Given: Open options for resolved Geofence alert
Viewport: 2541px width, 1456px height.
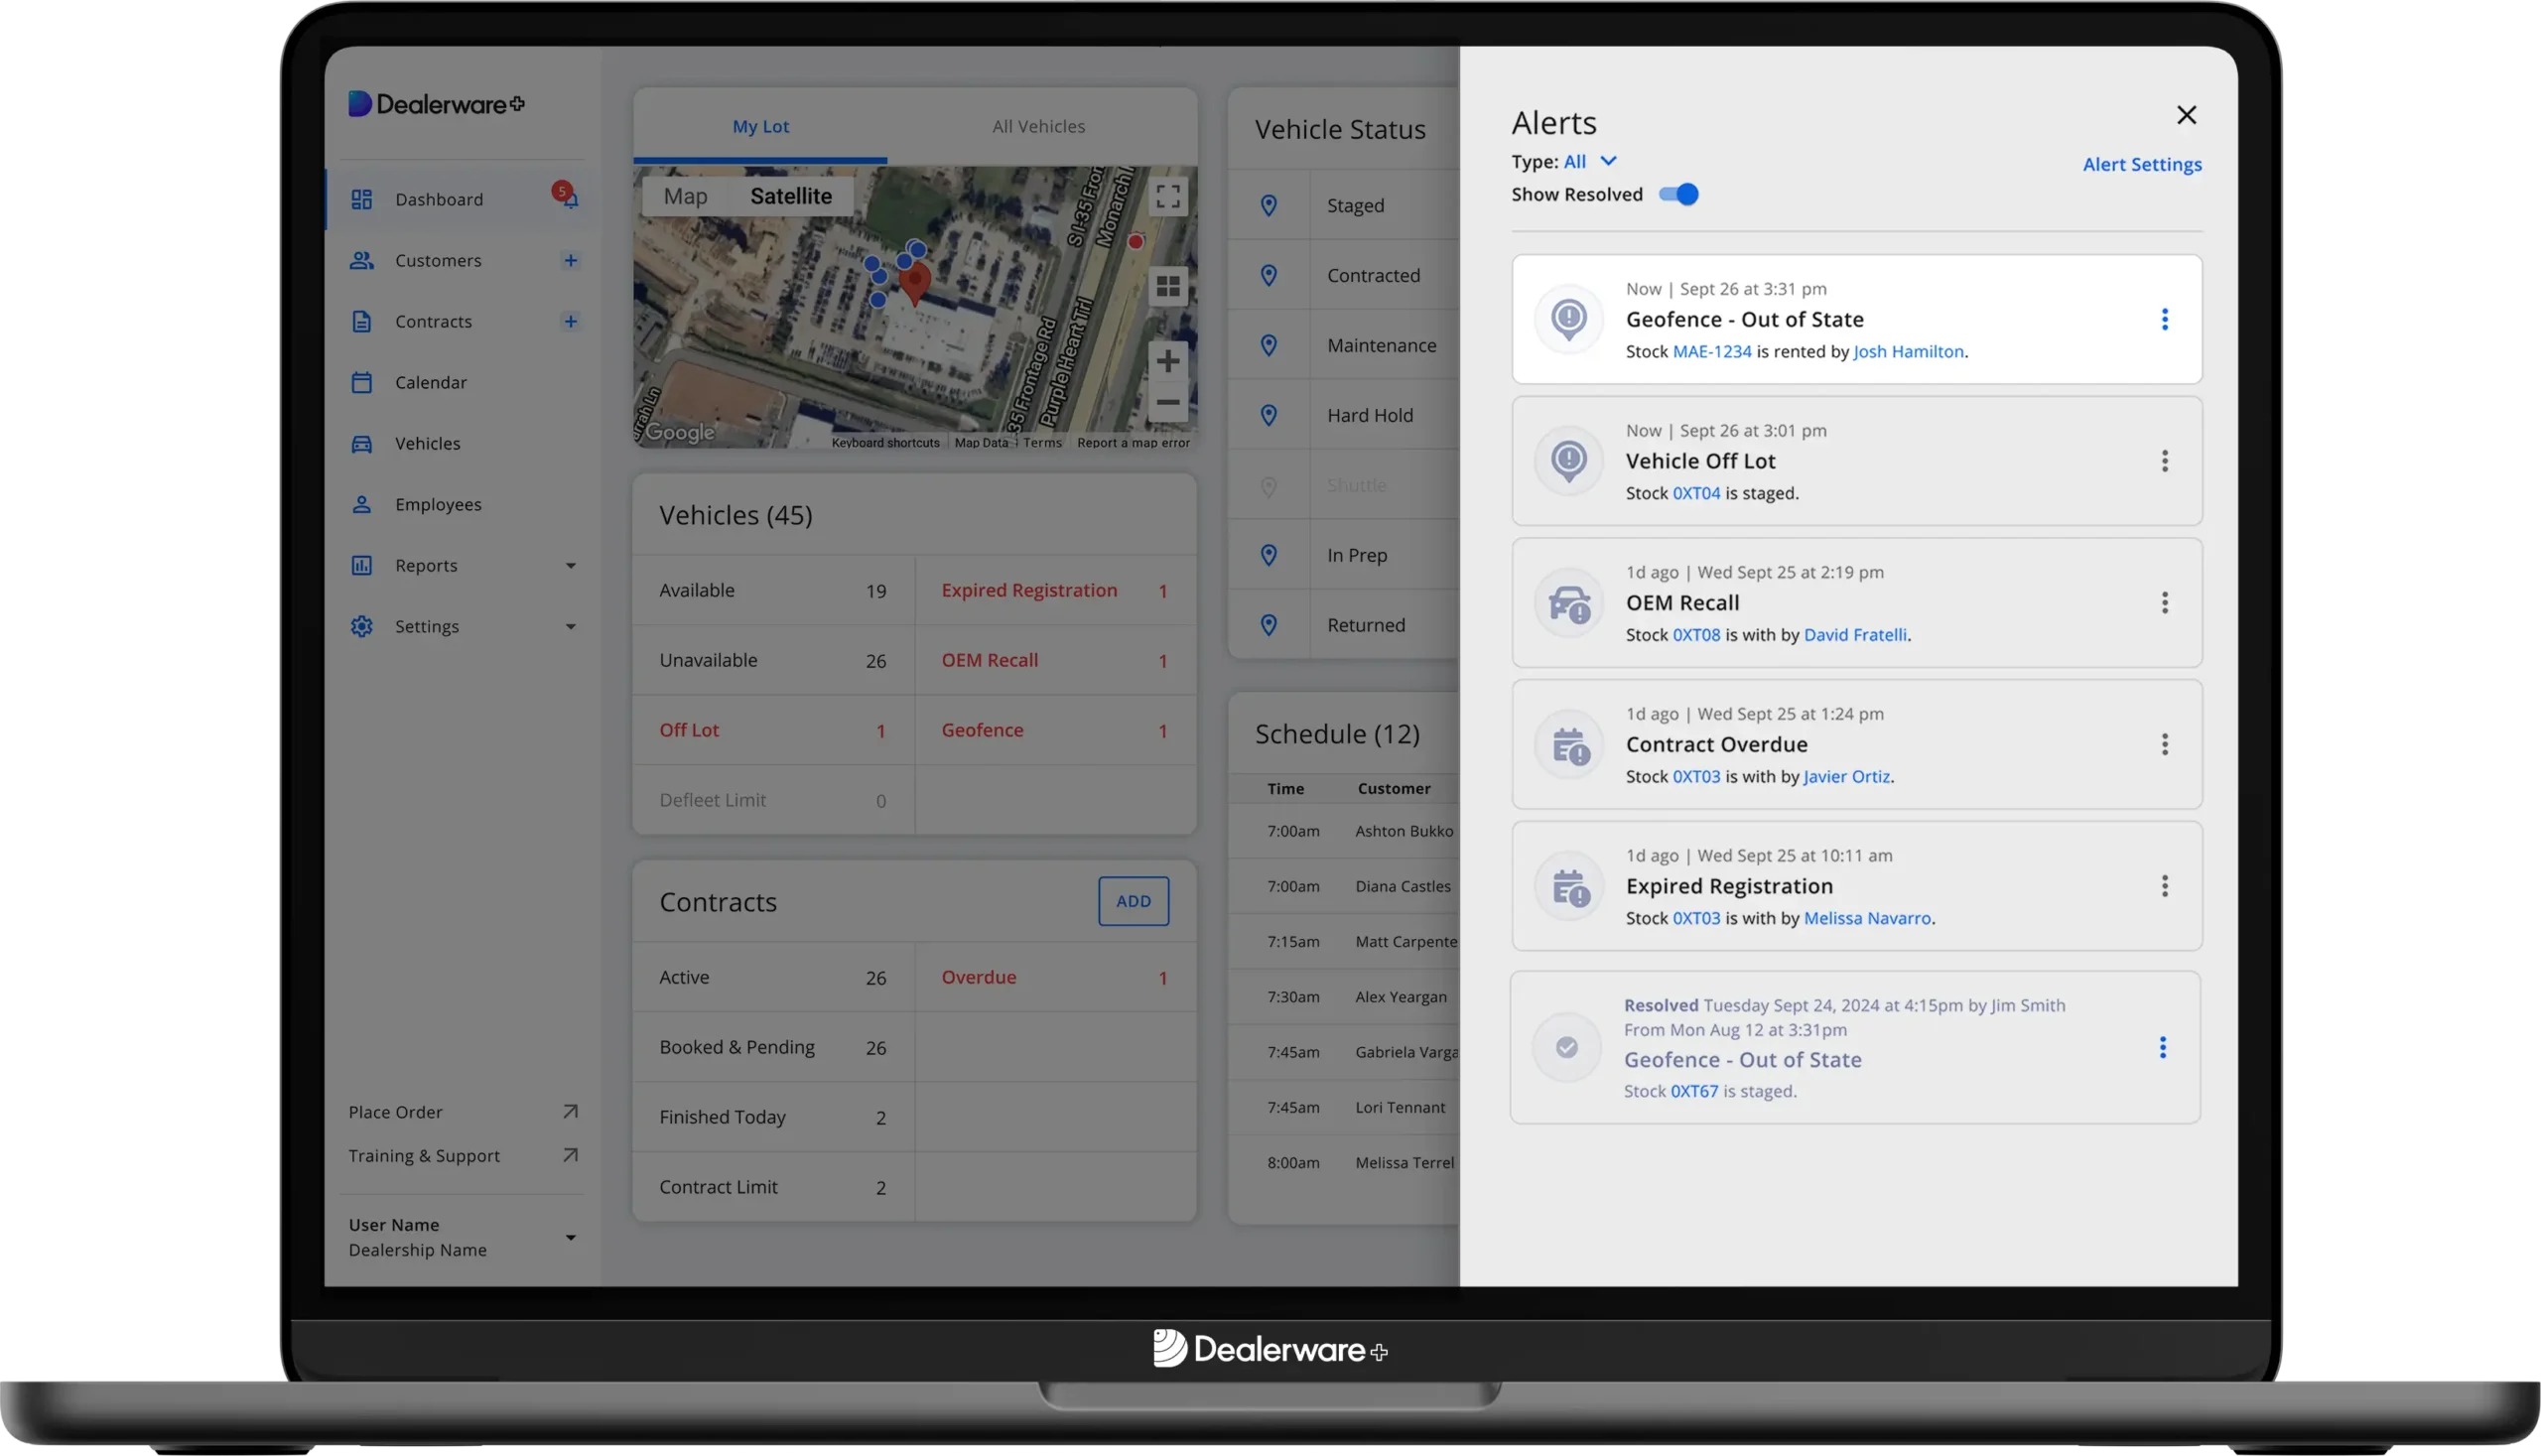Looking at the screenshot, I should pos(2163,1047).
